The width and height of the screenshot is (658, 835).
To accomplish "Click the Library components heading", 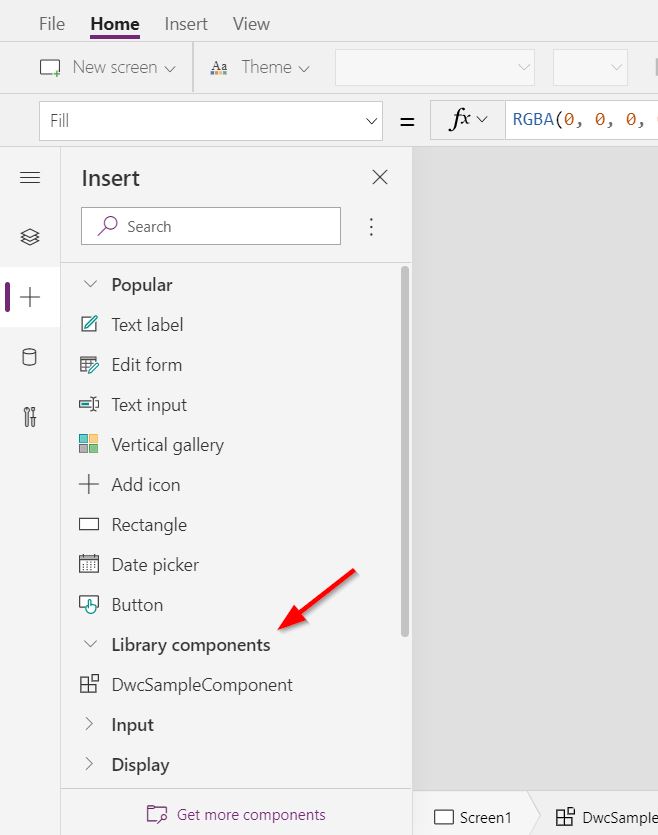I will [x=191, y=644].
